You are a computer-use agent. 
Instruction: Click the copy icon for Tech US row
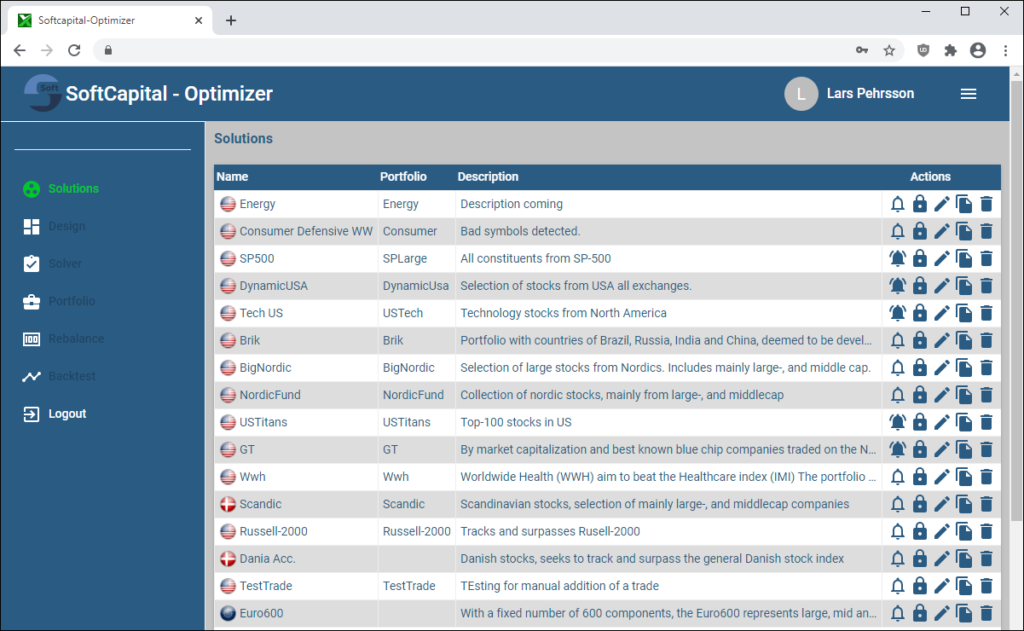pyautogui.click(x=964, y=313)
